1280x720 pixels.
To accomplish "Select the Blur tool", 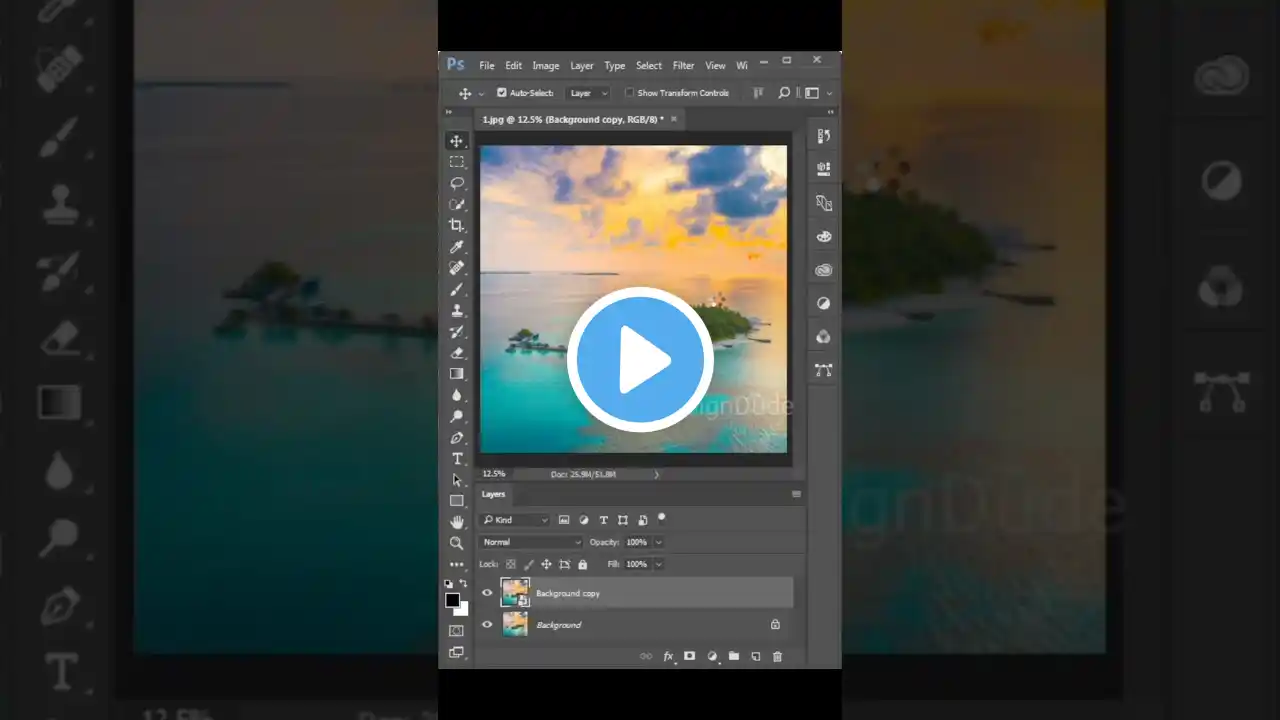I will 457,395.
